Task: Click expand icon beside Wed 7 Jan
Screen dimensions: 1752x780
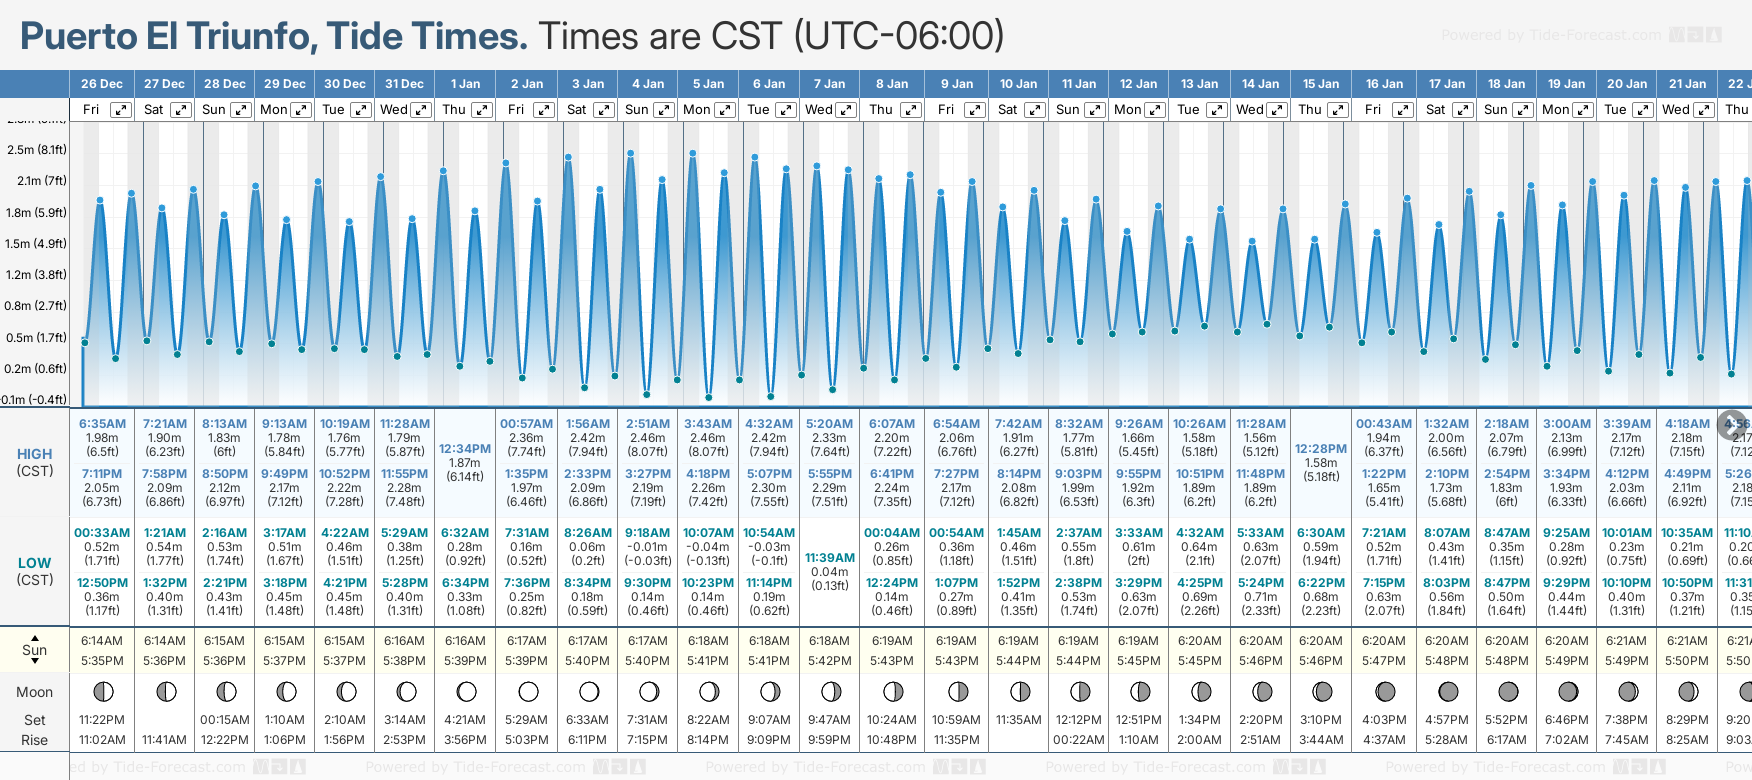Action: tap(846, 110)
